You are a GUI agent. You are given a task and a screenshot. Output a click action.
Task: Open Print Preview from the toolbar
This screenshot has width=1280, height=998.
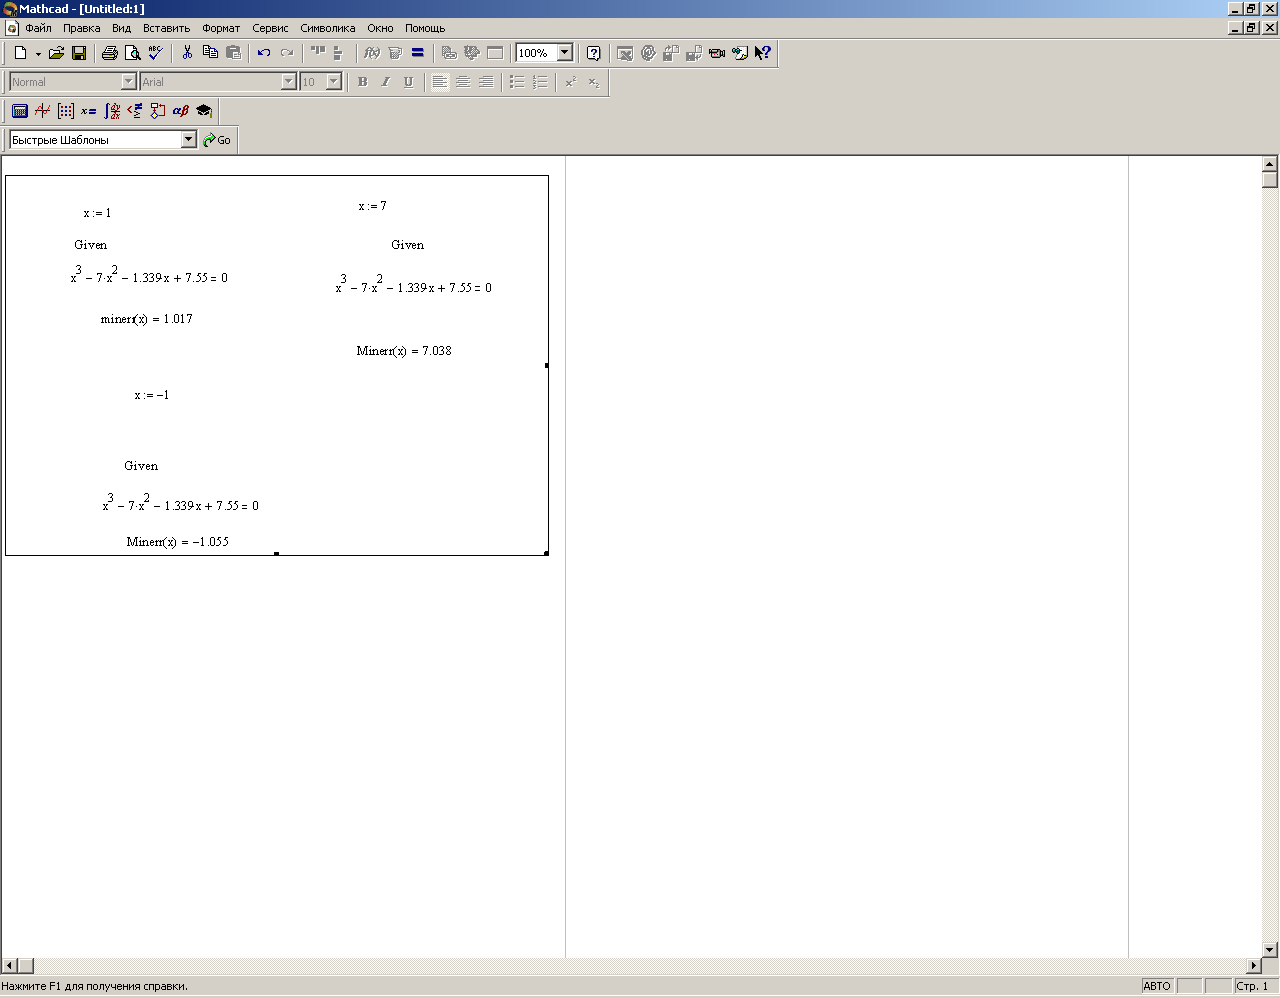pyautogui.click(x=132, y=53)
